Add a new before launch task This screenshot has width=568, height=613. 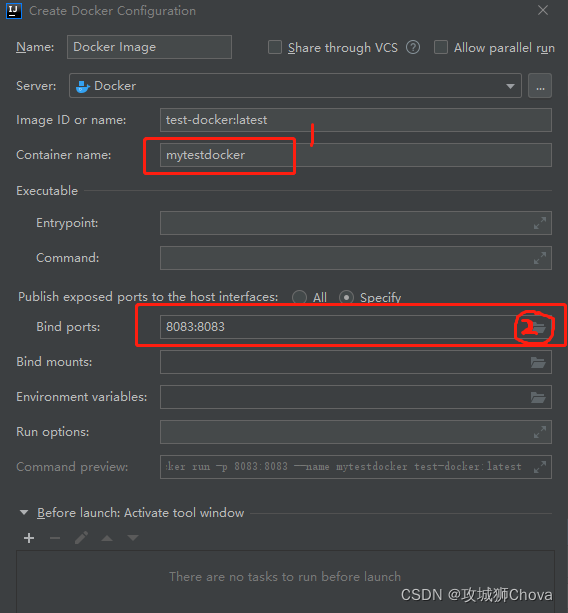click(x=29, y=538)
